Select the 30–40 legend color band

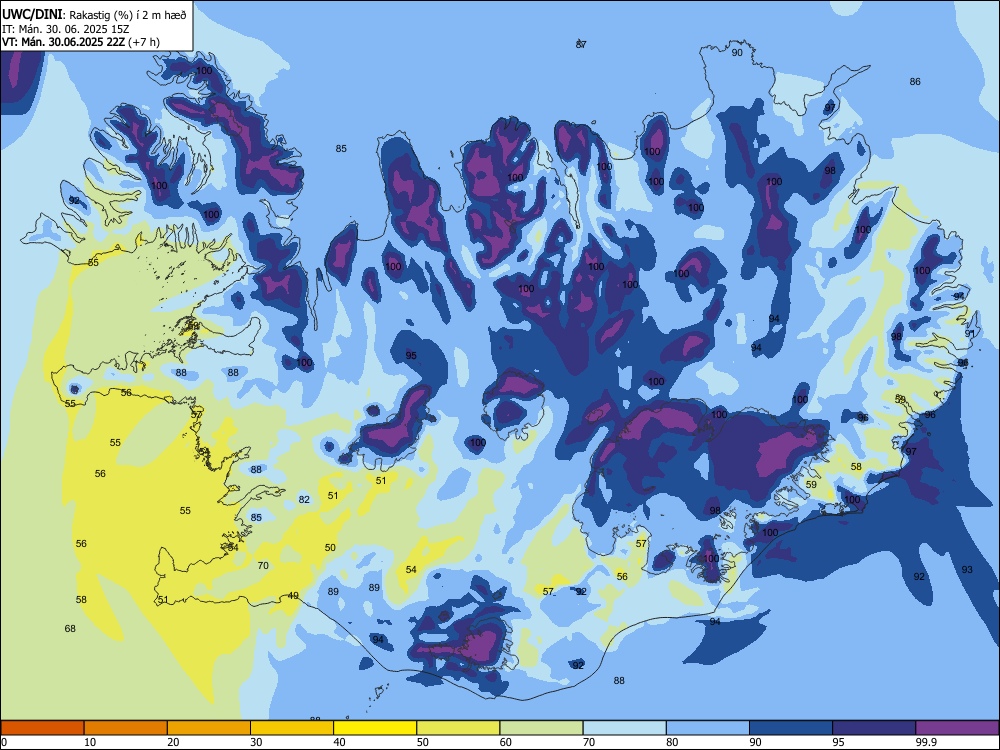pyautogui.click(x=292, y=728)
